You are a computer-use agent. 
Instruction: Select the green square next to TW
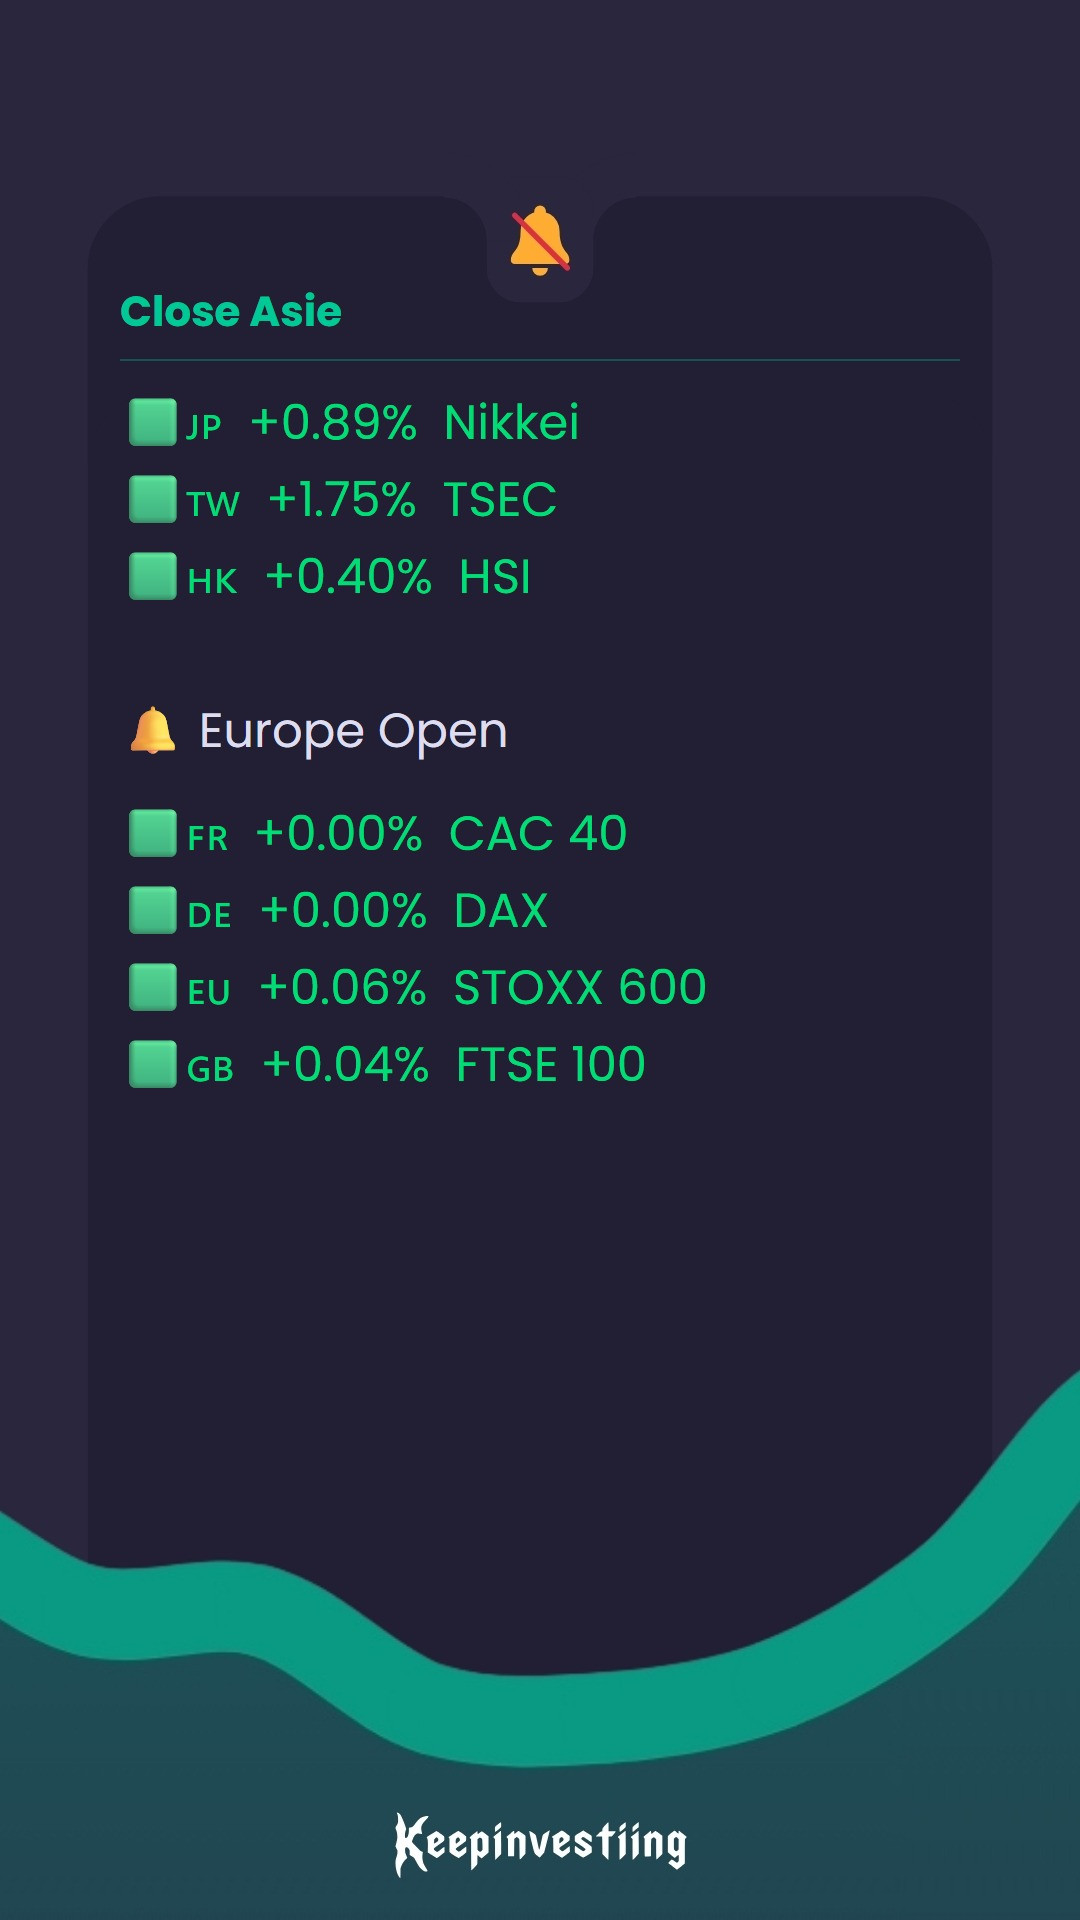(153, 499)
